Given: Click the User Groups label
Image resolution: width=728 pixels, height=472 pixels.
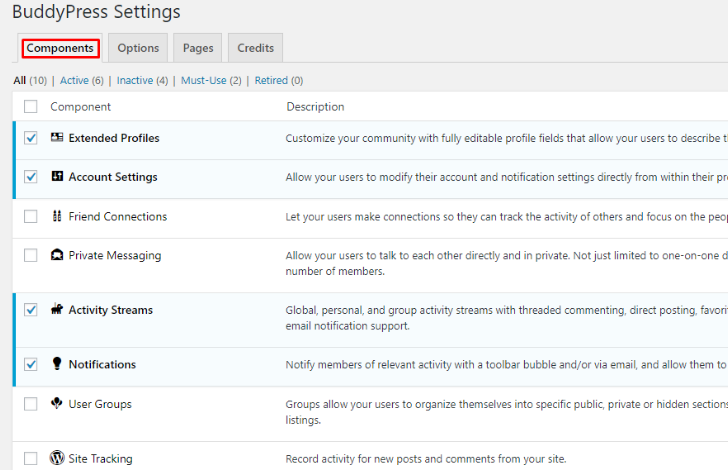Looking at the screenshot, I should (100, 404).
